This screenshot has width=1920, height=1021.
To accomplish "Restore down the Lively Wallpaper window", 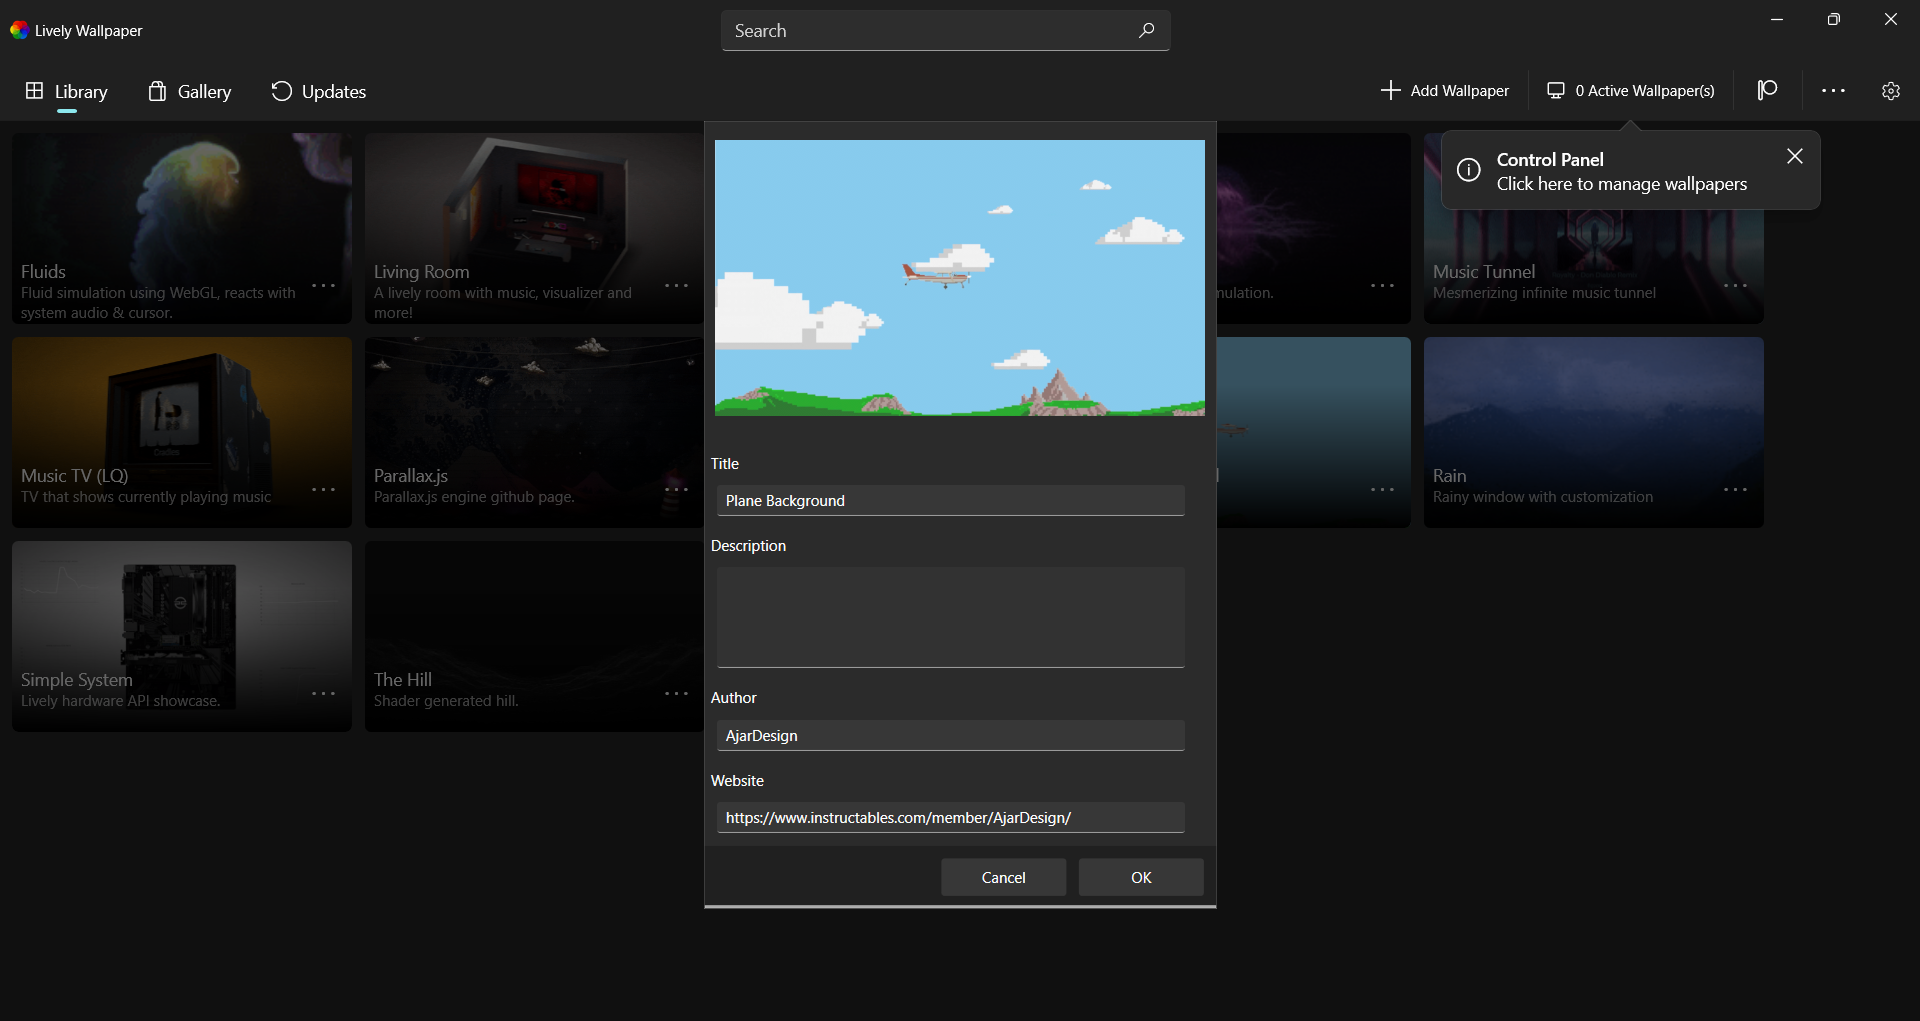I will click(1833, 19).
